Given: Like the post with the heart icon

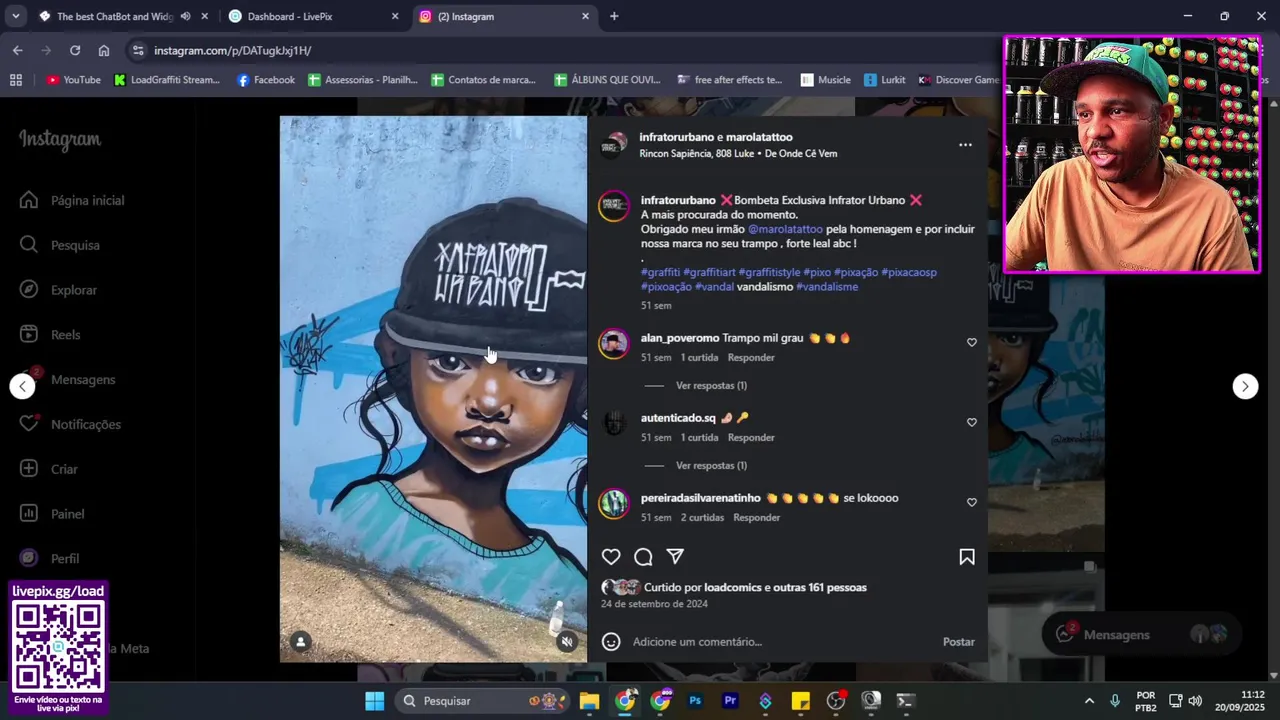Looking at the screenshot, I should tap(611, 557).
